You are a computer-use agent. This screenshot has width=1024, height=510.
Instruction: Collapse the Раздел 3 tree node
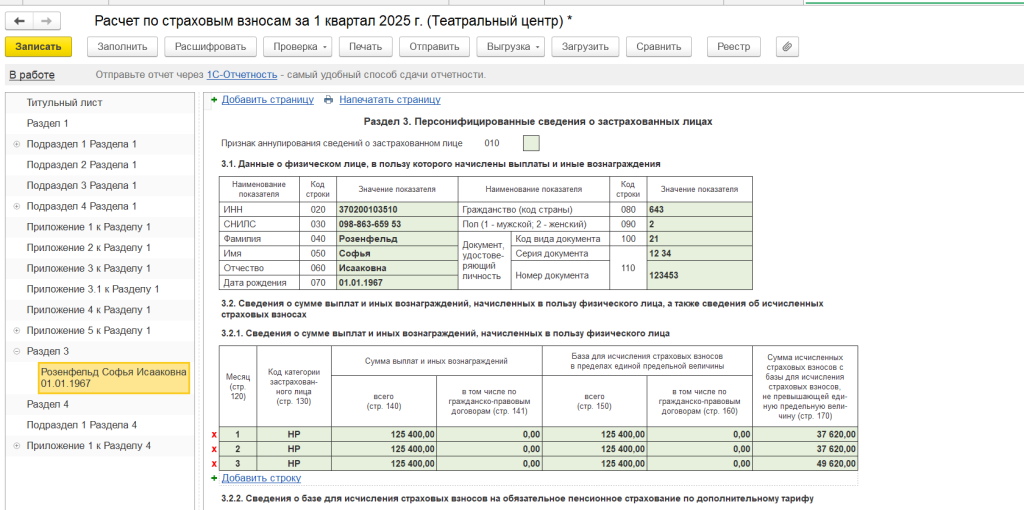(16, 352)
